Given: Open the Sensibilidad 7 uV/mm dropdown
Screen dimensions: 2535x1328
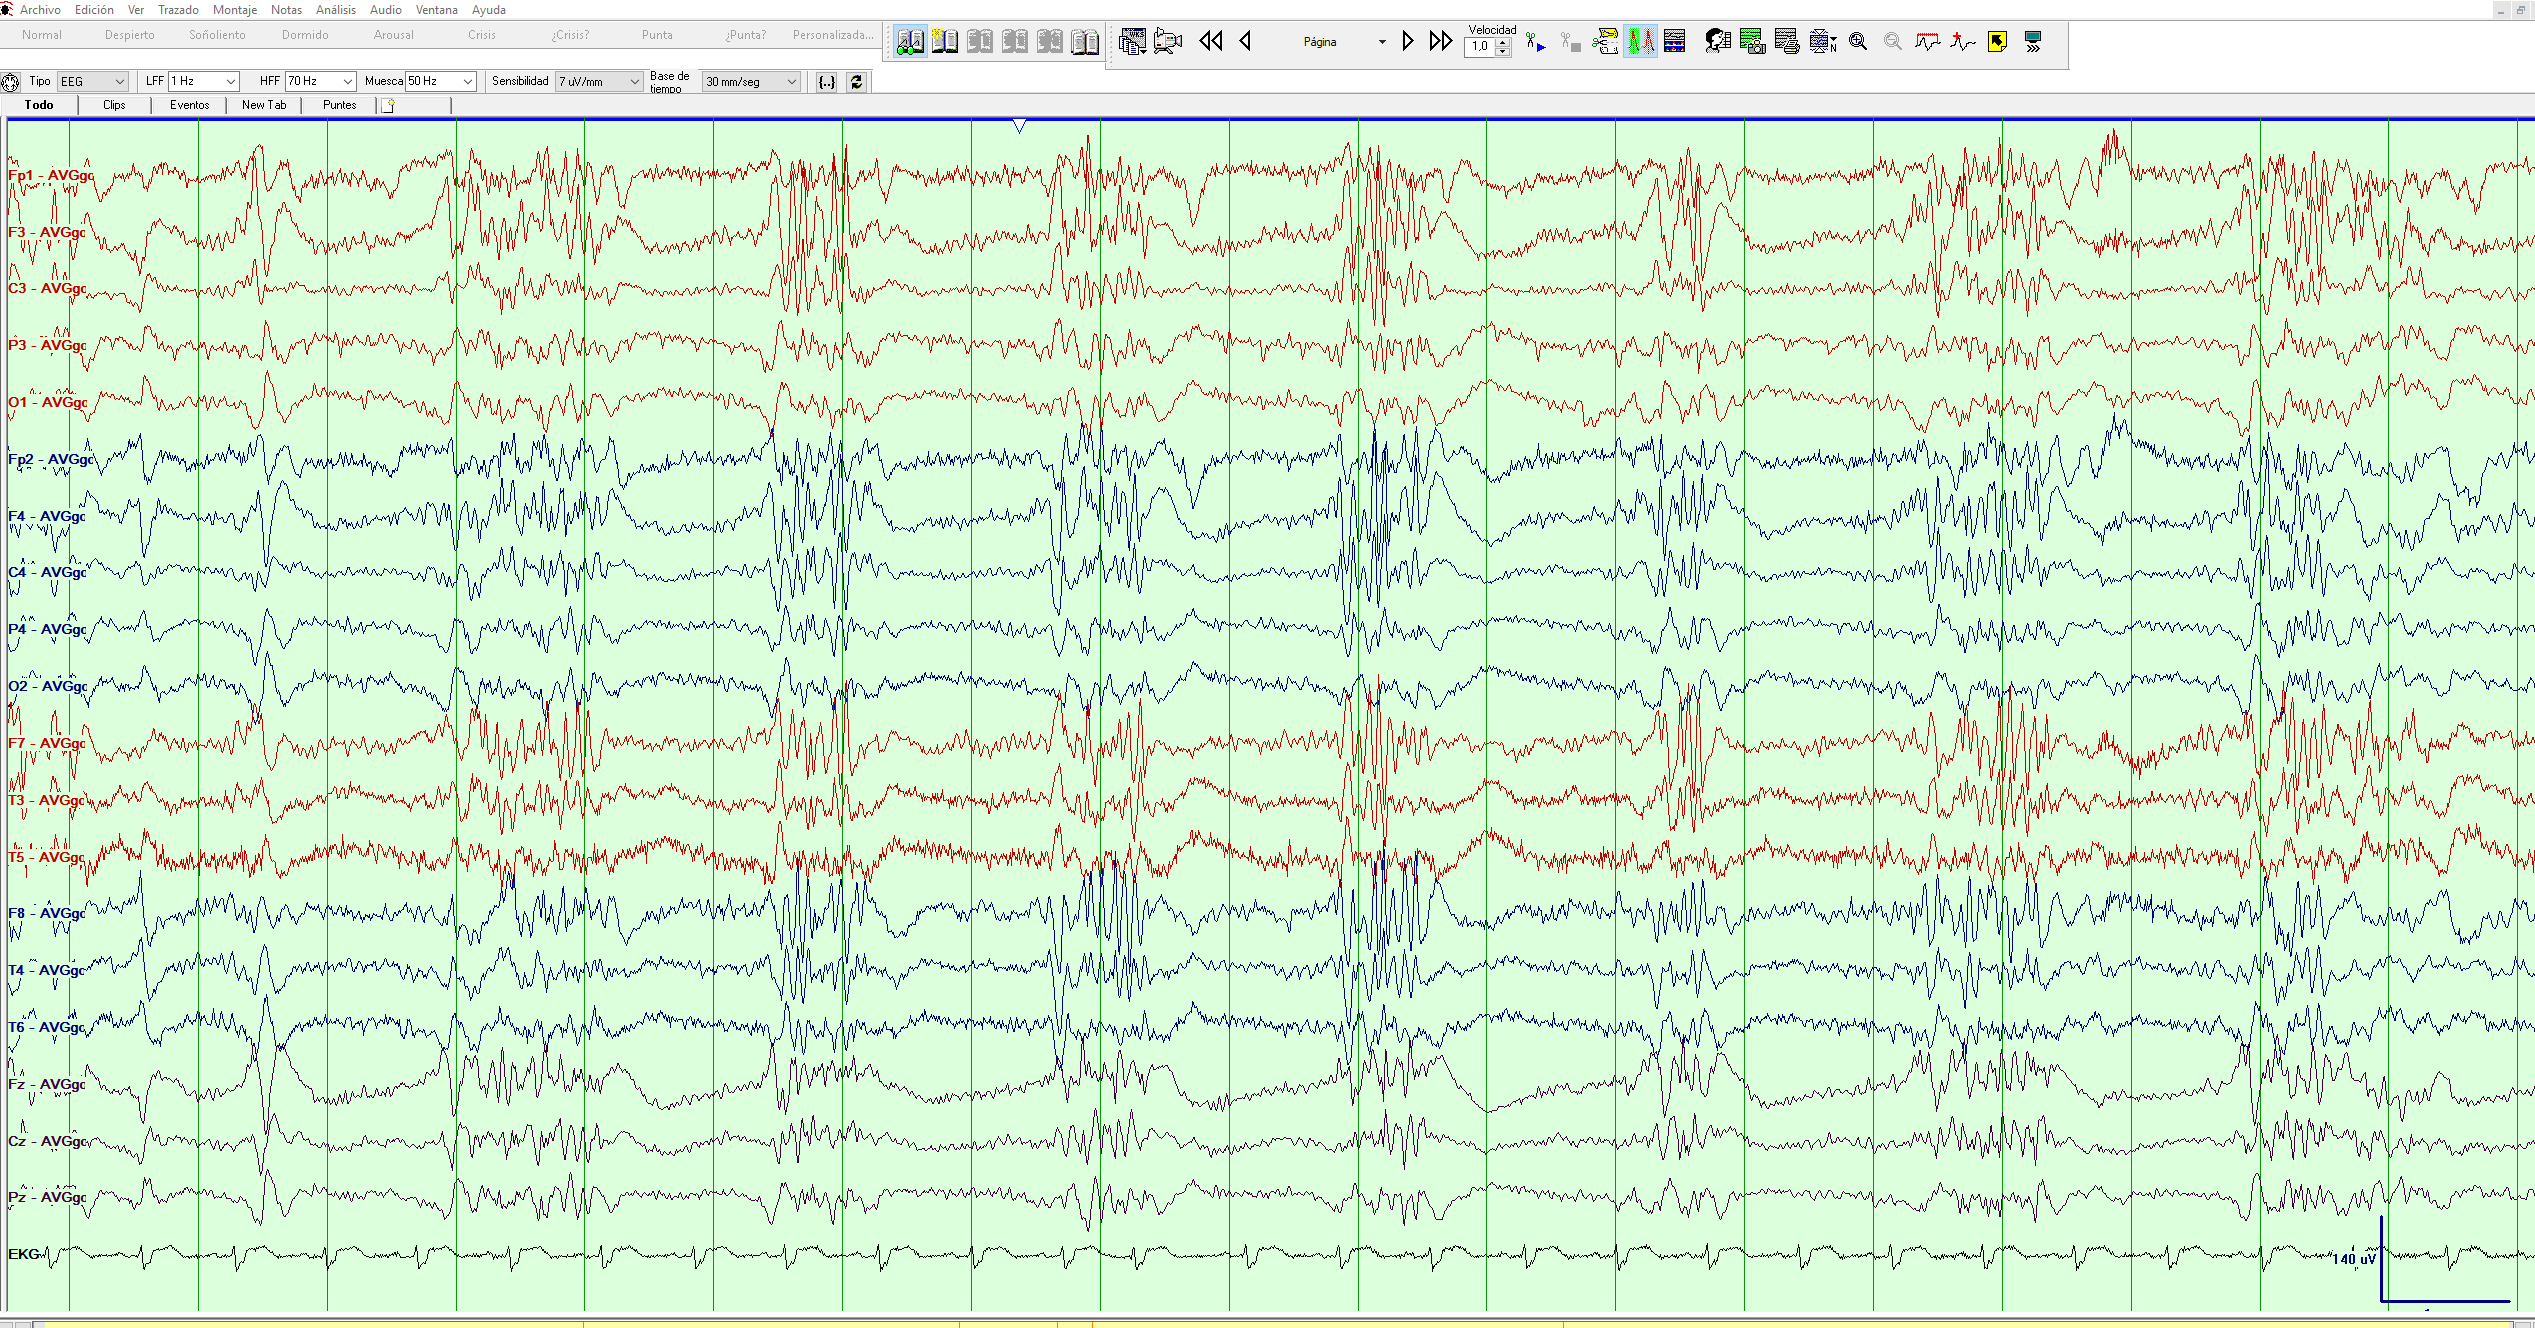Looking at the screenshot, I should point(599,82).
